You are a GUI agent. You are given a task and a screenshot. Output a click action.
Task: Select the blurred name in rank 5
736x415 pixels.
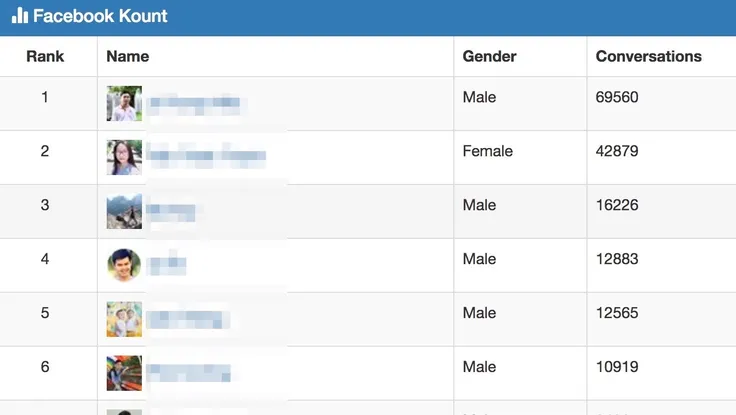click(x=188, y=319)
